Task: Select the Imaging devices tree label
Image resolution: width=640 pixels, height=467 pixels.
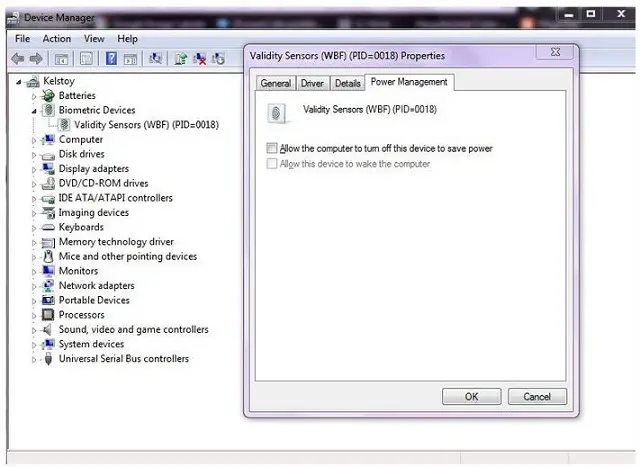Action: pos(94,212)
